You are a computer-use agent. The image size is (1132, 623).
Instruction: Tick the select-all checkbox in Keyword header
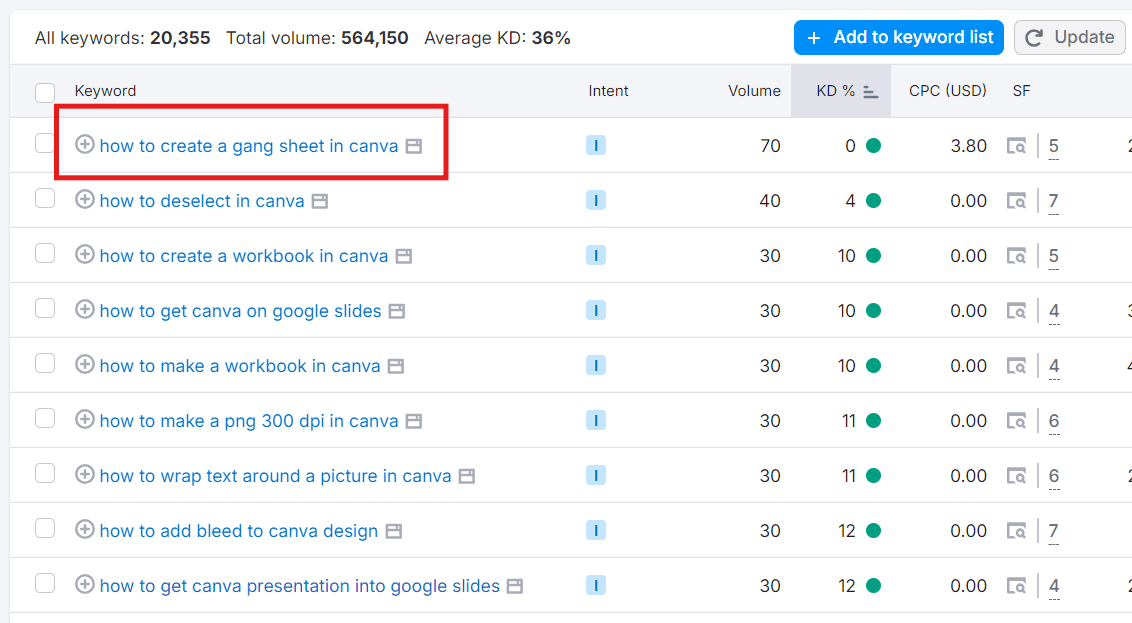(x=45, y=92)
